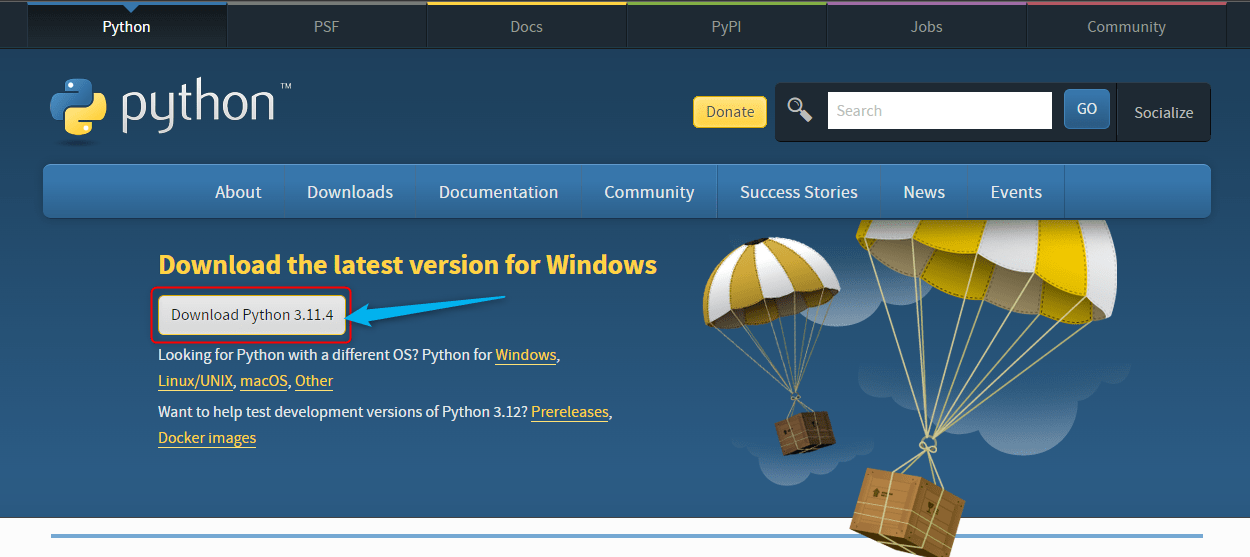This screenshot has height=557, width=1250.
Task: Open the Prereleases link
Action: point(569,412)
